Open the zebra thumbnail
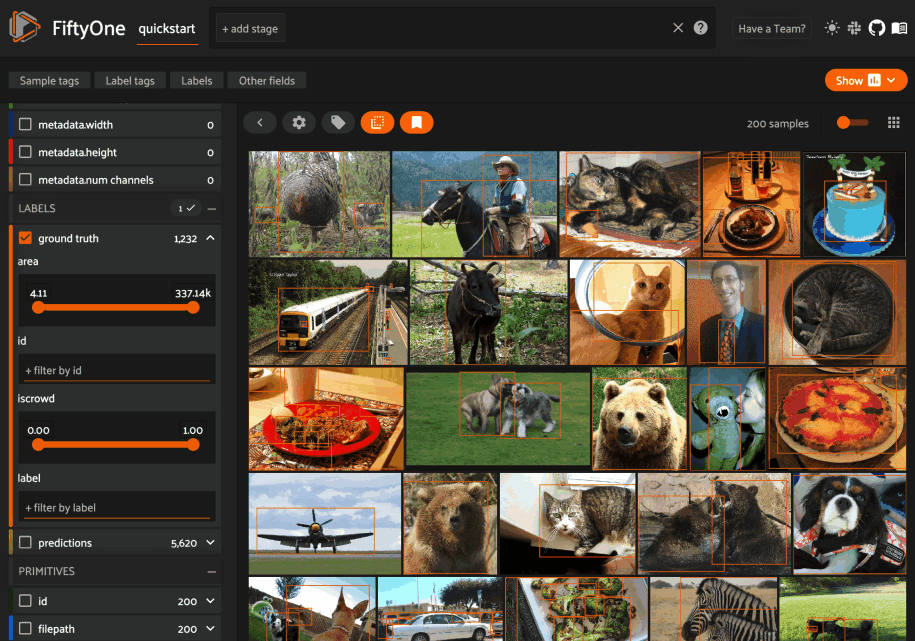 click(714, 609)
